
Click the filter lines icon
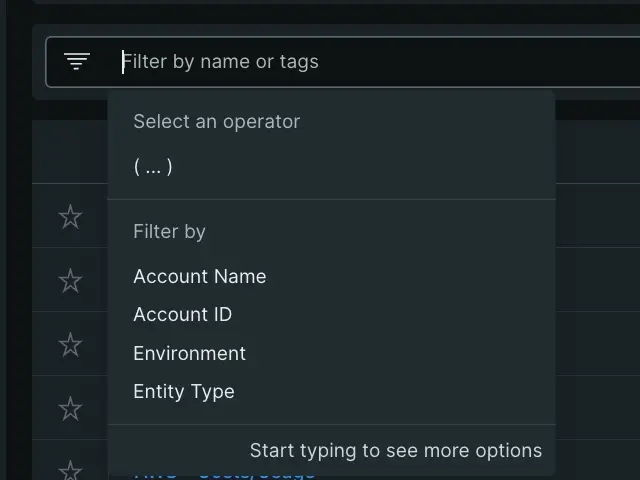tap(77, 61)
